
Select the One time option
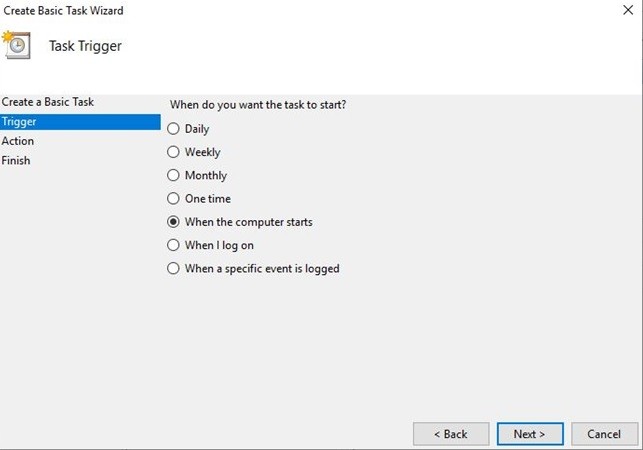coord(174,199)
